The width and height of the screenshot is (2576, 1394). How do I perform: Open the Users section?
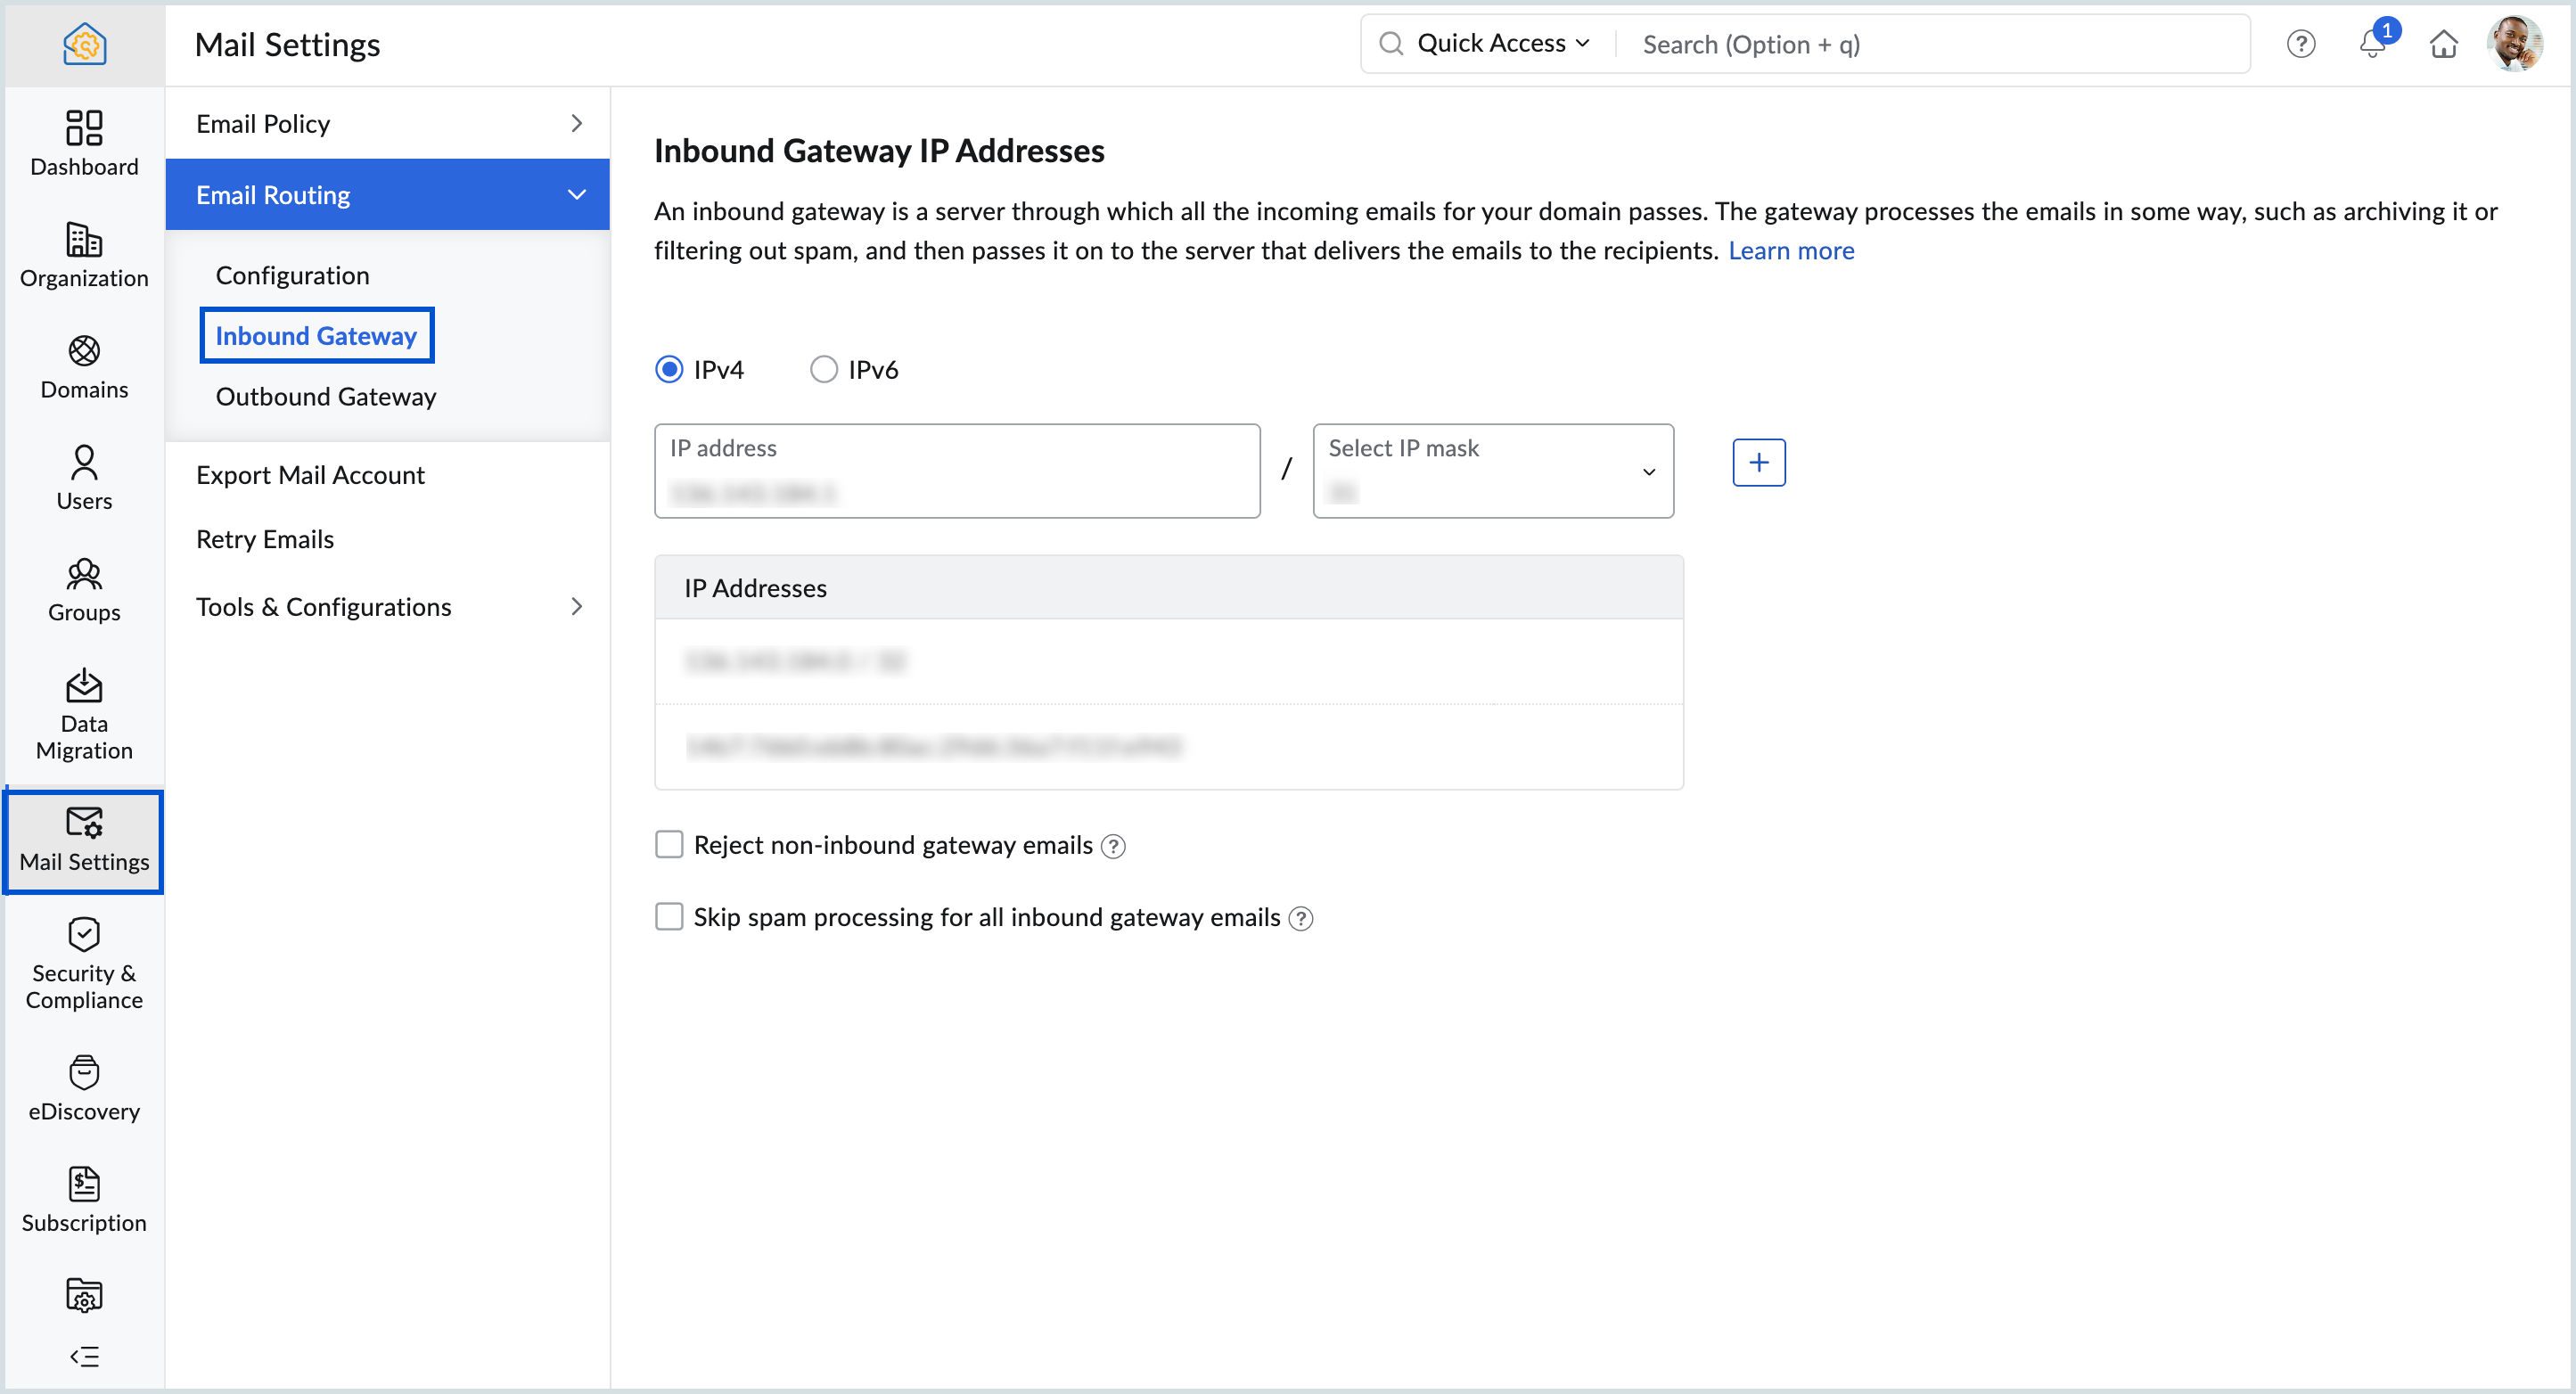[x=84, y=478]
